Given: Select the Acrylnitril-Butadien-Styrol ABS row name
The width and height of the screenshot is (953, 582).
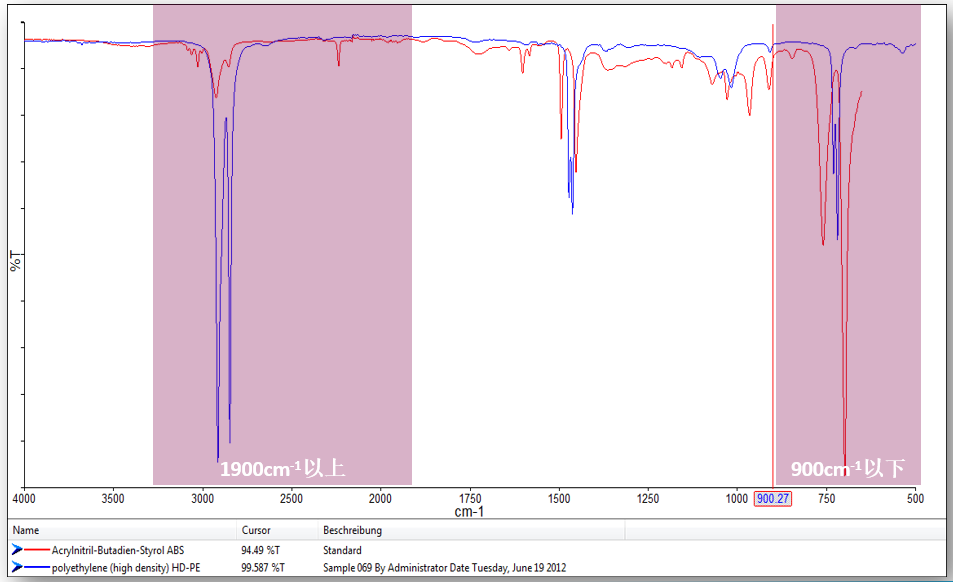Looking at the screenshot, I should (x=118, y=550).
